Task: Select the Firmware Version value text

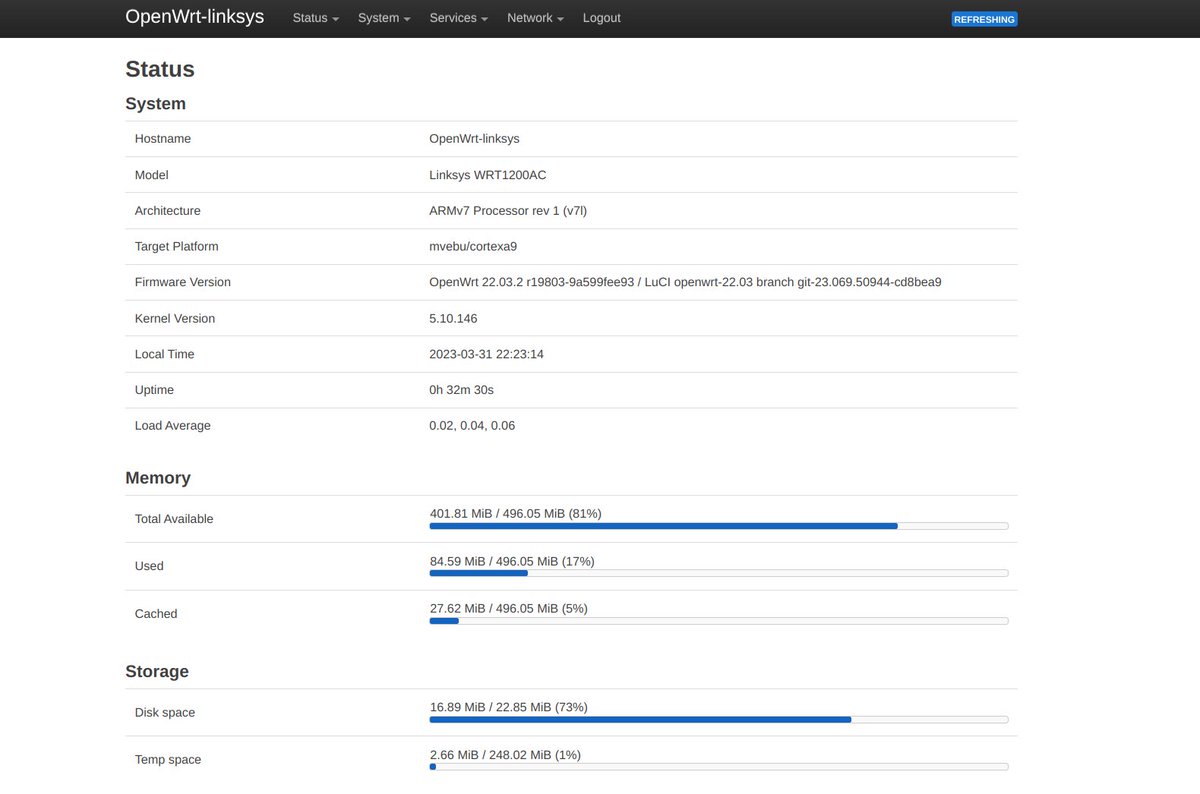Action: pyautogui.click(x=685, y=282)
